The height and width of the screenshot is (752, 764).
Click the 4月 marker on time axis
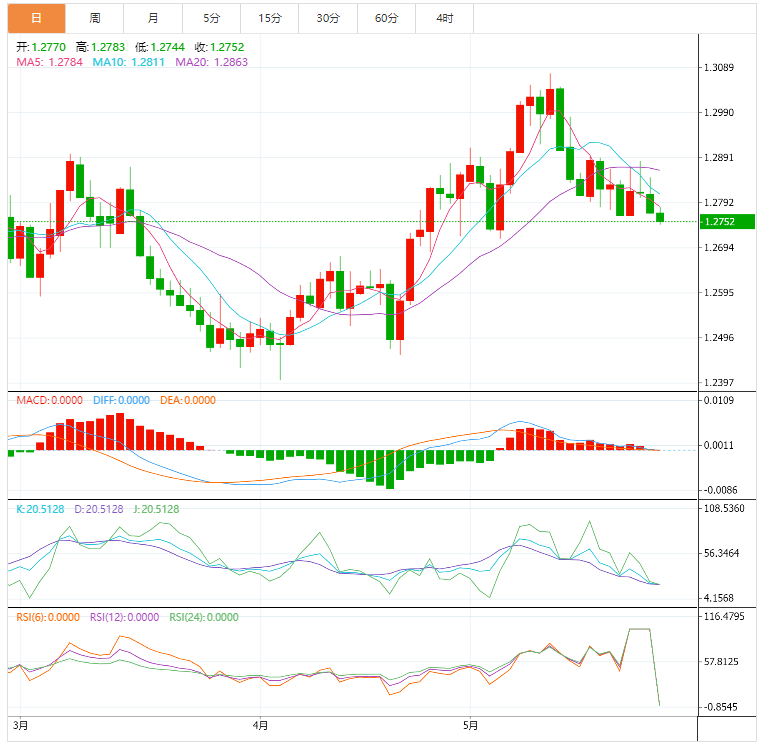(x=261, y=723)
